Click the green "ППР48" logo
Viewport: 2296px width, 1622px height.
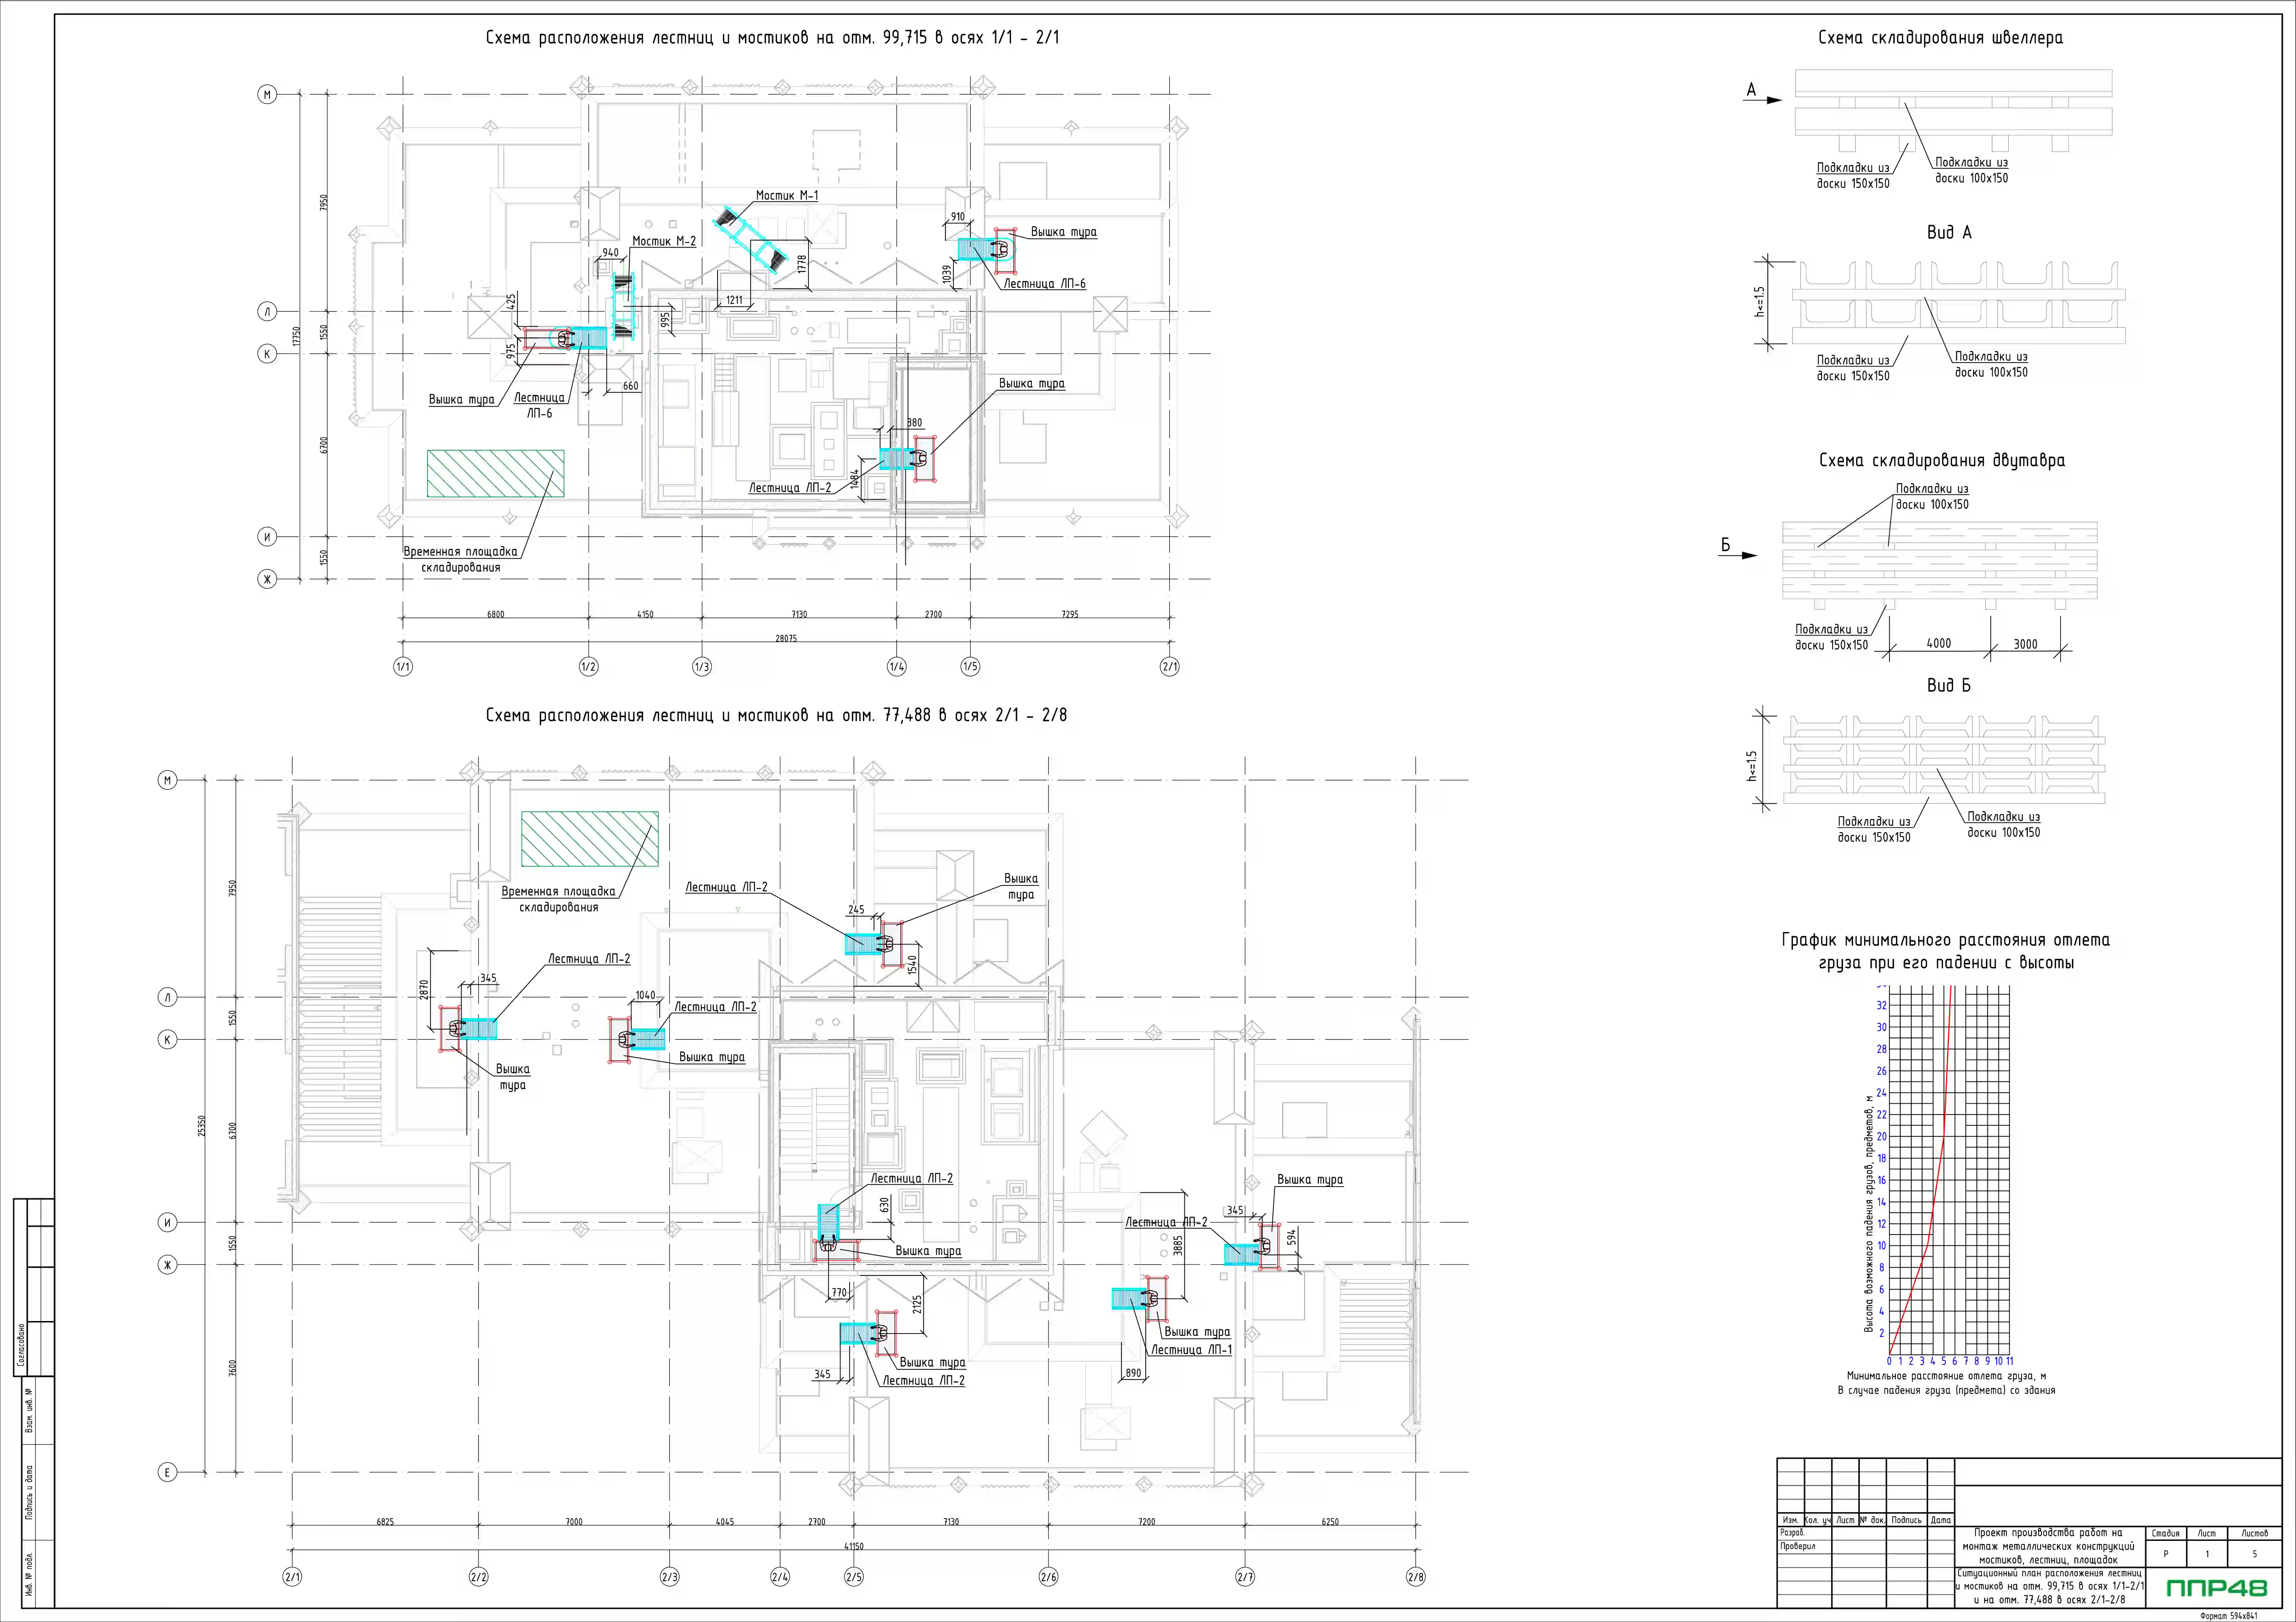[2217, 1588]
